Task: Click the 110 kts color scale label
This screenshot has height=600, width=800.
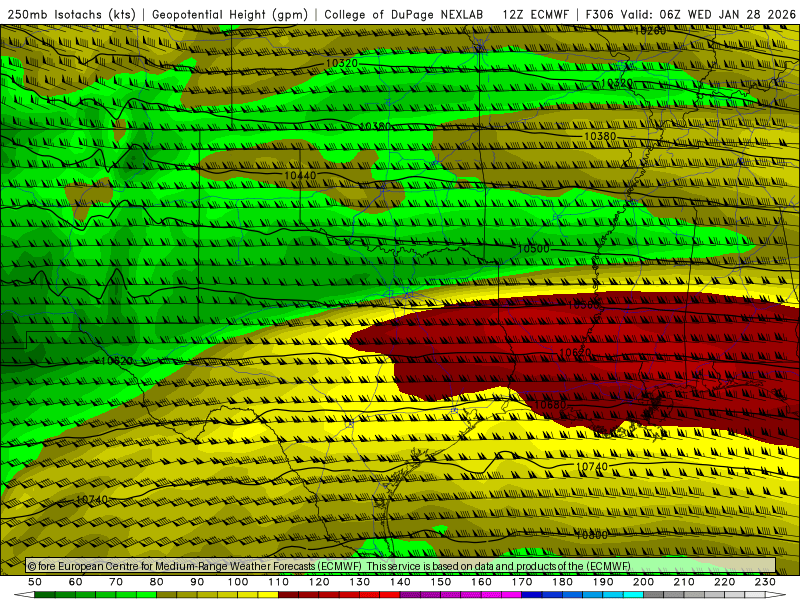Action: coord(278,582)
